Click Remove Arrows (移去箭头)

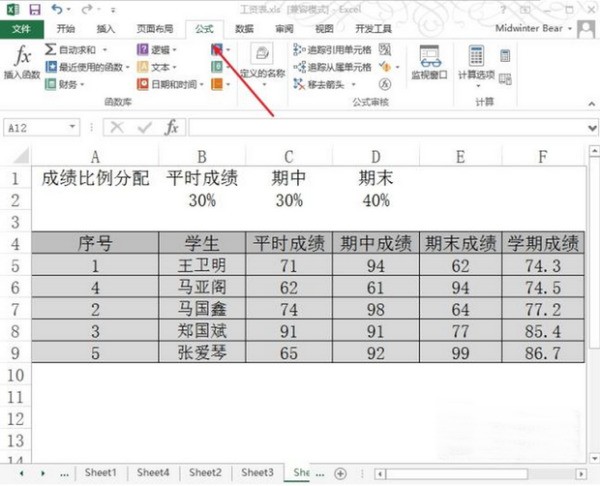pos(320,84)
